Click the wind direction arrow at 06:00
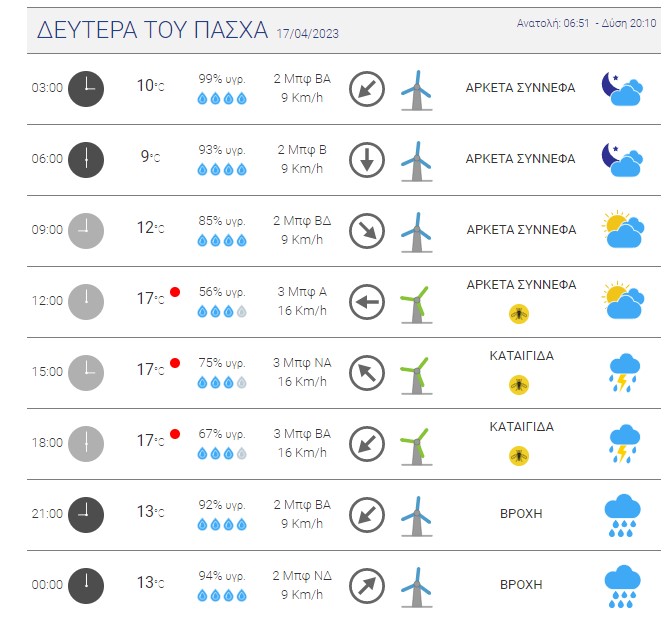This screenshot has height=621, width=672. (x=367, y=160)
